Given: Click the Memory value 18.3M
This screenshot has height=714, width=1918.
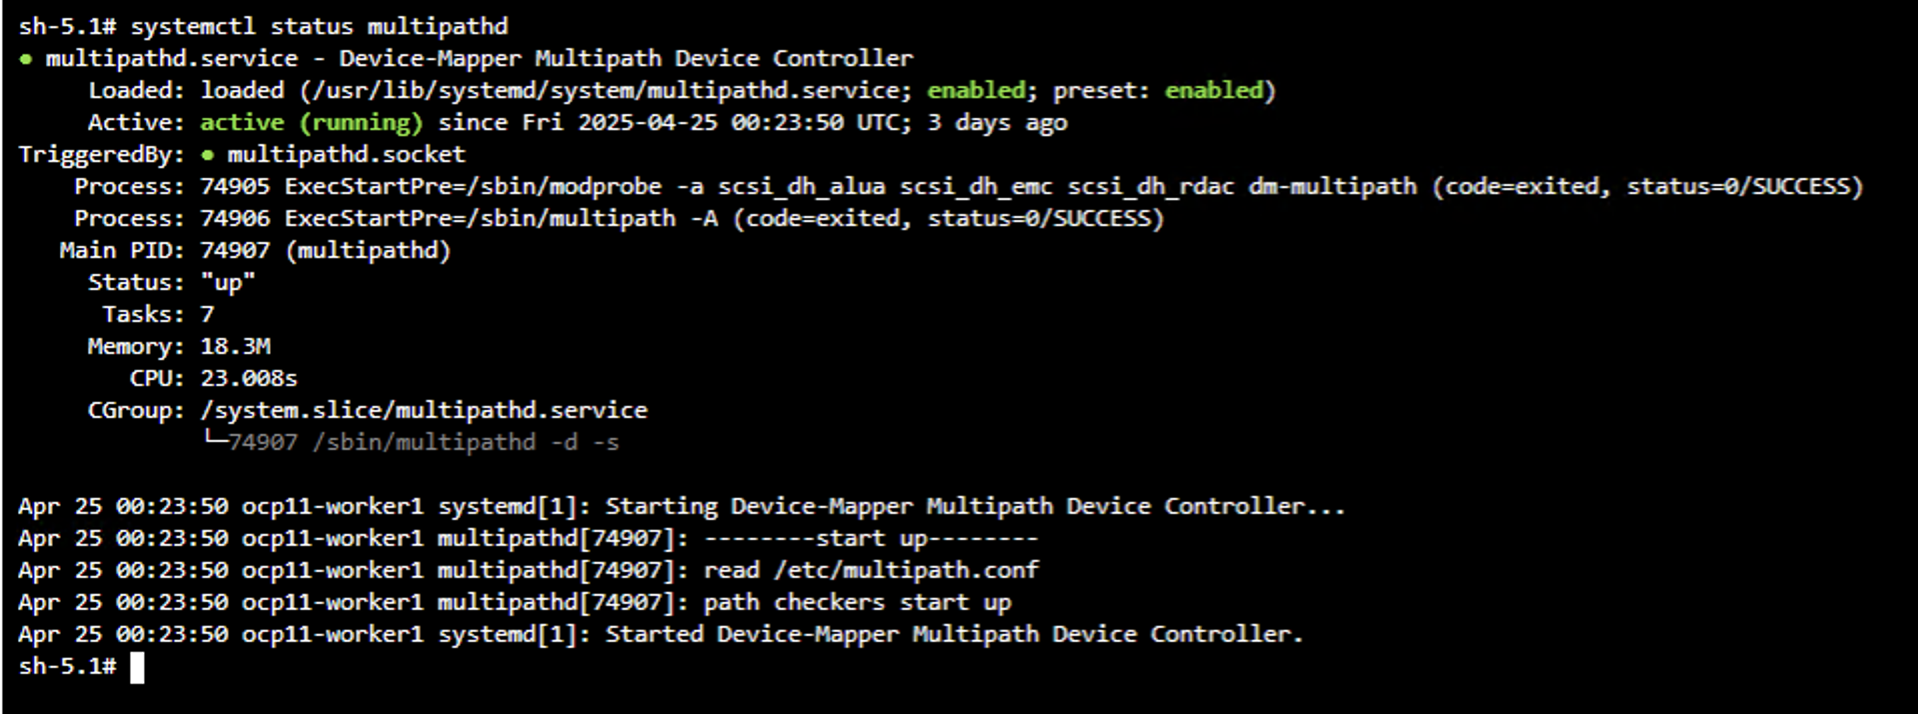Looking at the screenshot, I should (x=235, y=347).
